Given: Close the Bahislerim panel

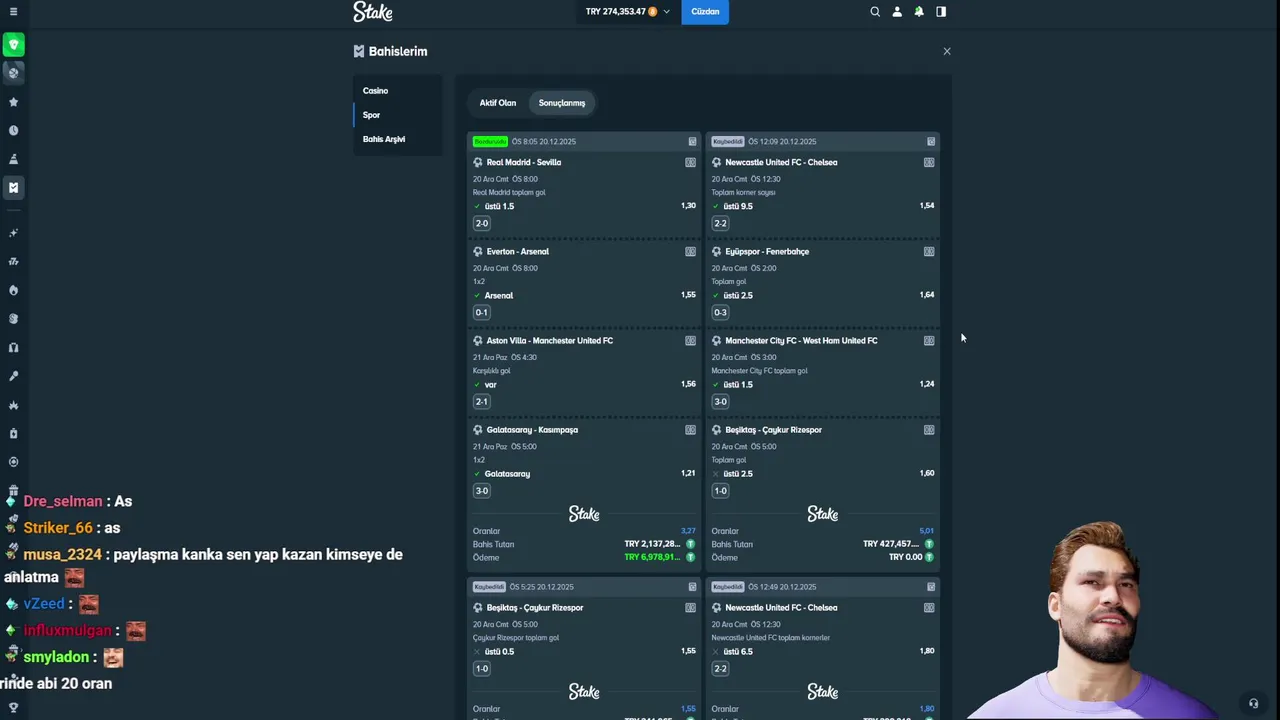Looking at the screenshot, I should point(947,51).
